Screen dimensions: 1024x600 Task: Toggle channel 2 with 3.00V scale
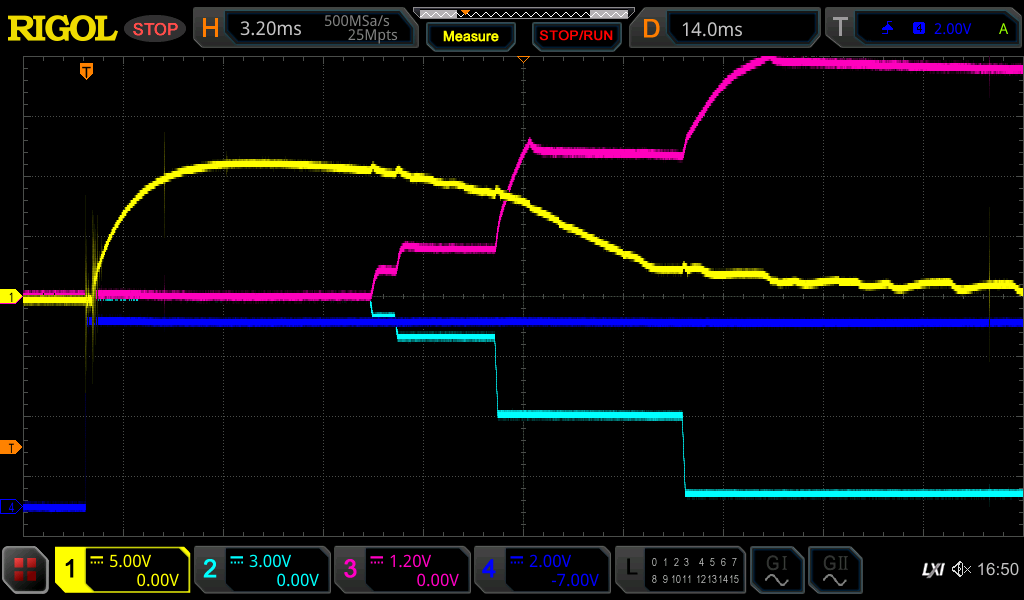pyautogui.click(x=261, y=570)
